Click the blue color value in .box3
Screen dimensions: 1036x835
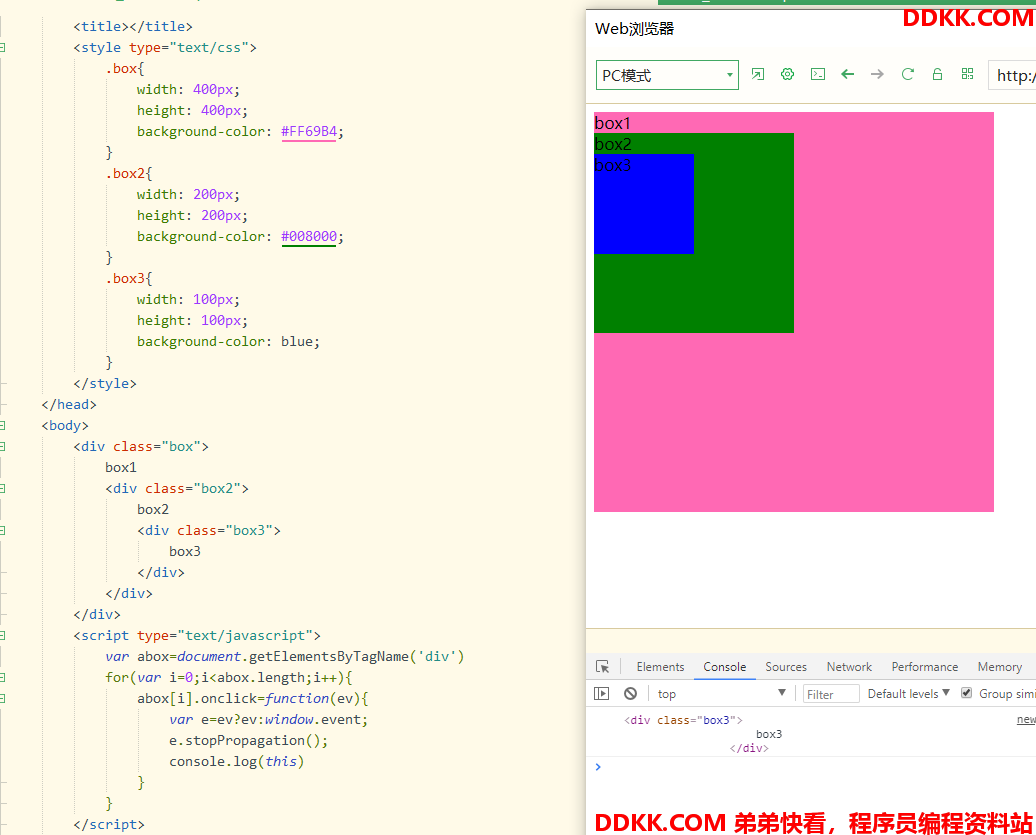coord(297,342)
